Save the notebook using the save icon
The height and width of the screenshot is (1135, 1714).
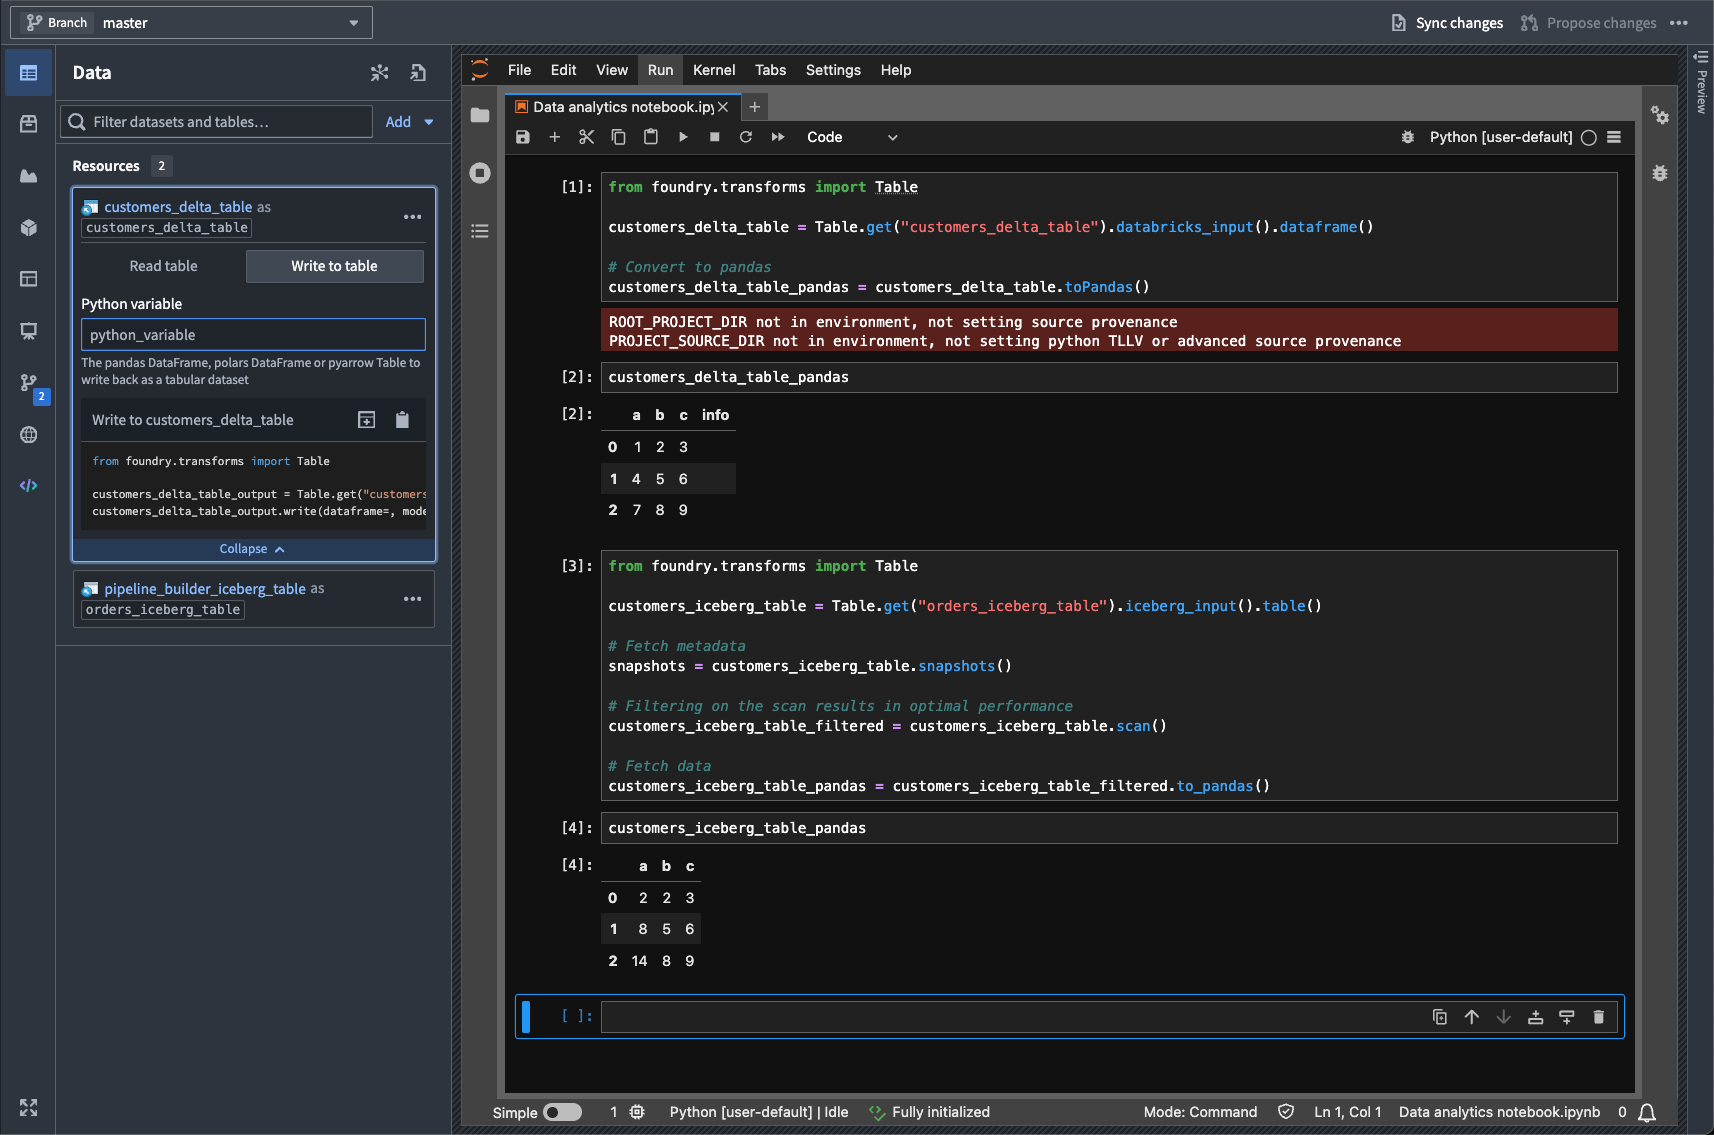pyautogui.click(x=522, y=137)
